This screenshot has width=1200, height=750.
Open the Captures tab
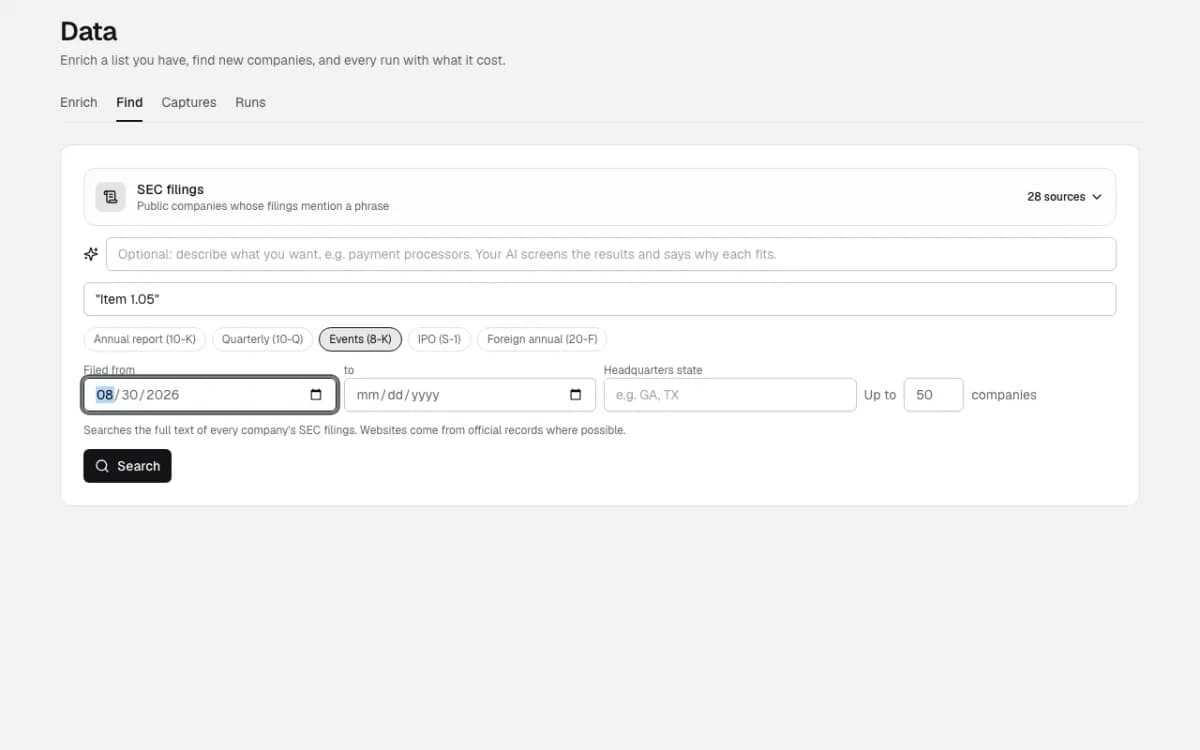[x=189, y=102]
